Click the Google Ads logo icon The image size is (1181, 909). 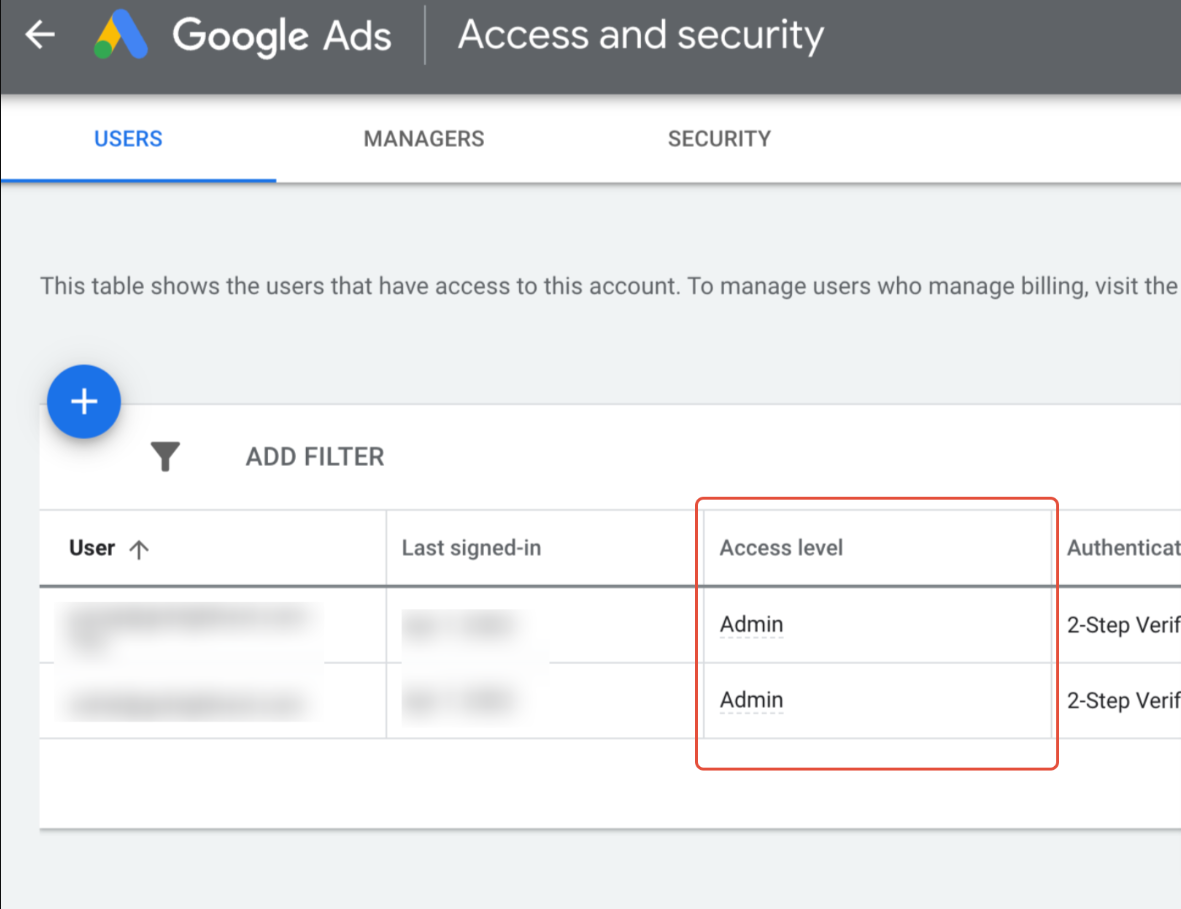[121, 36]
